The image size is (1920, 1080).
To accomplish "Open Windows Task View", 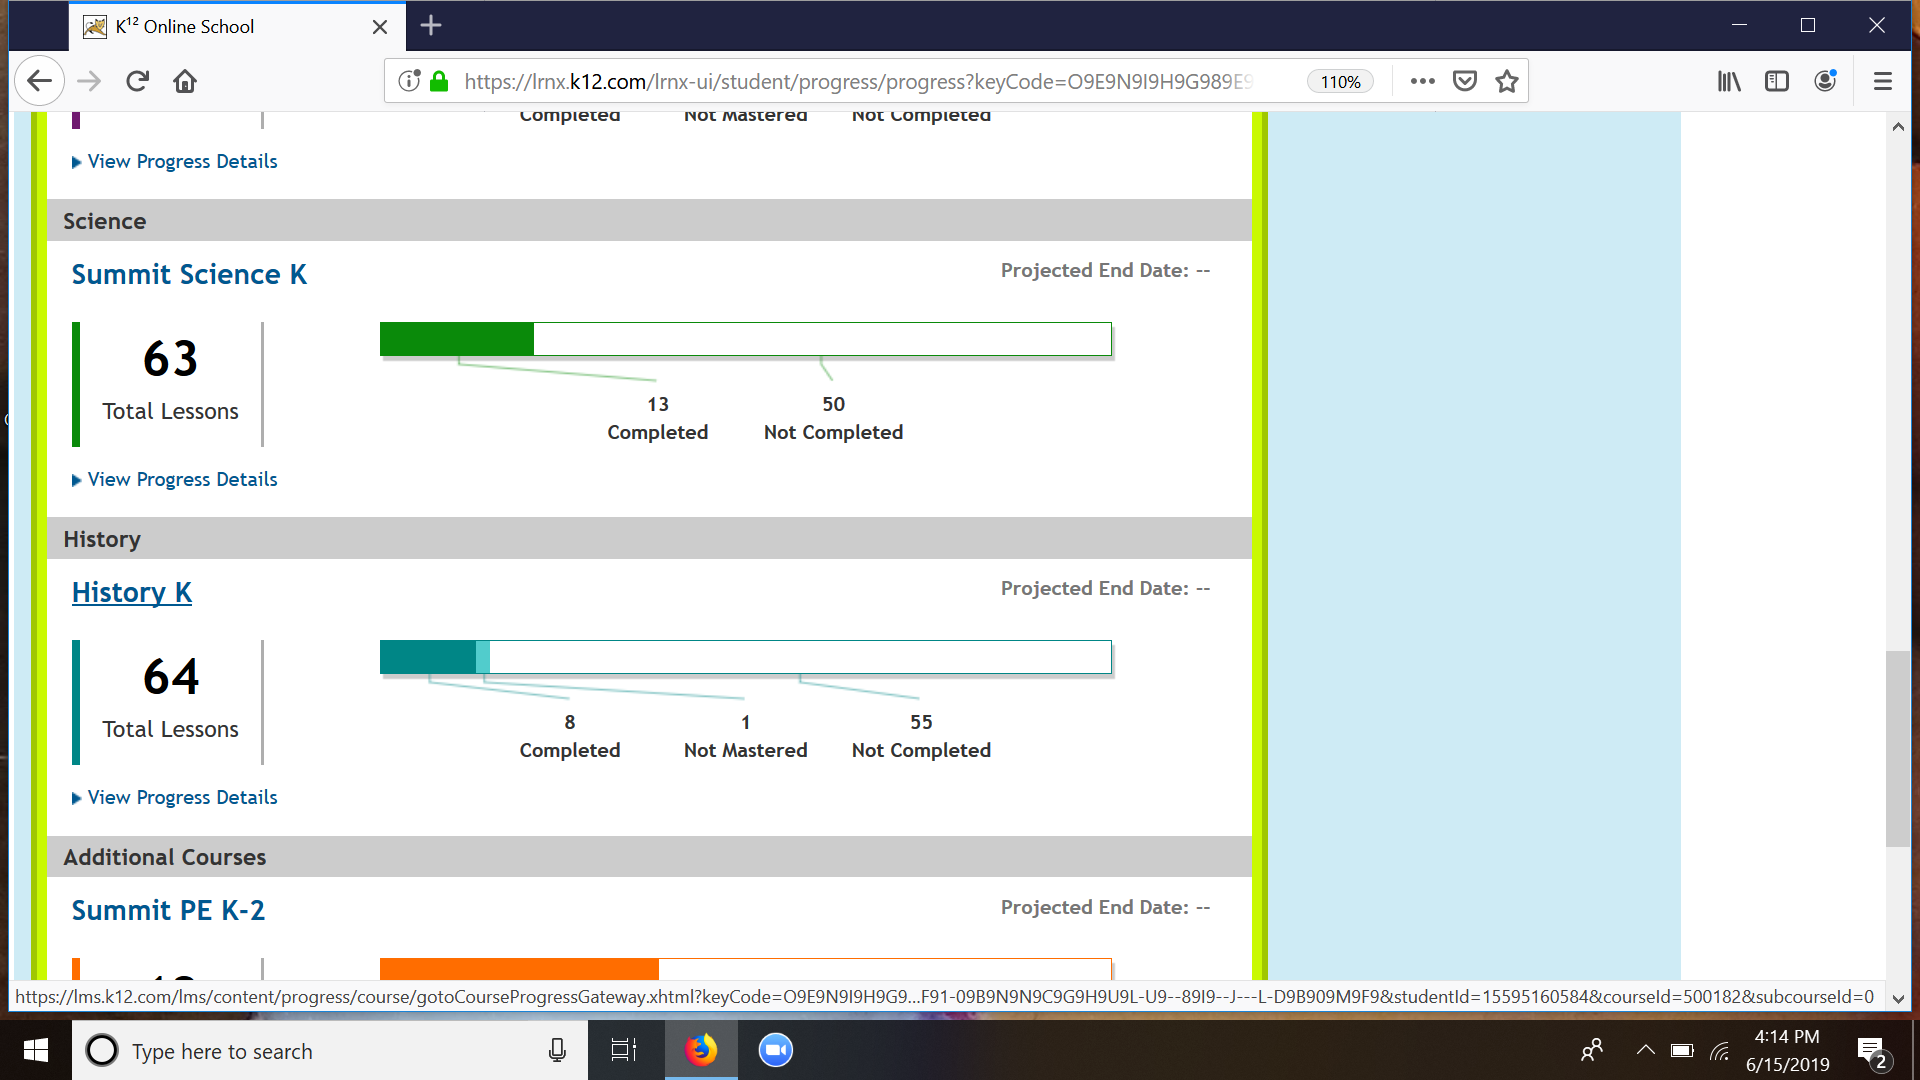I will pyautogui.click(x=624, y=1050).
